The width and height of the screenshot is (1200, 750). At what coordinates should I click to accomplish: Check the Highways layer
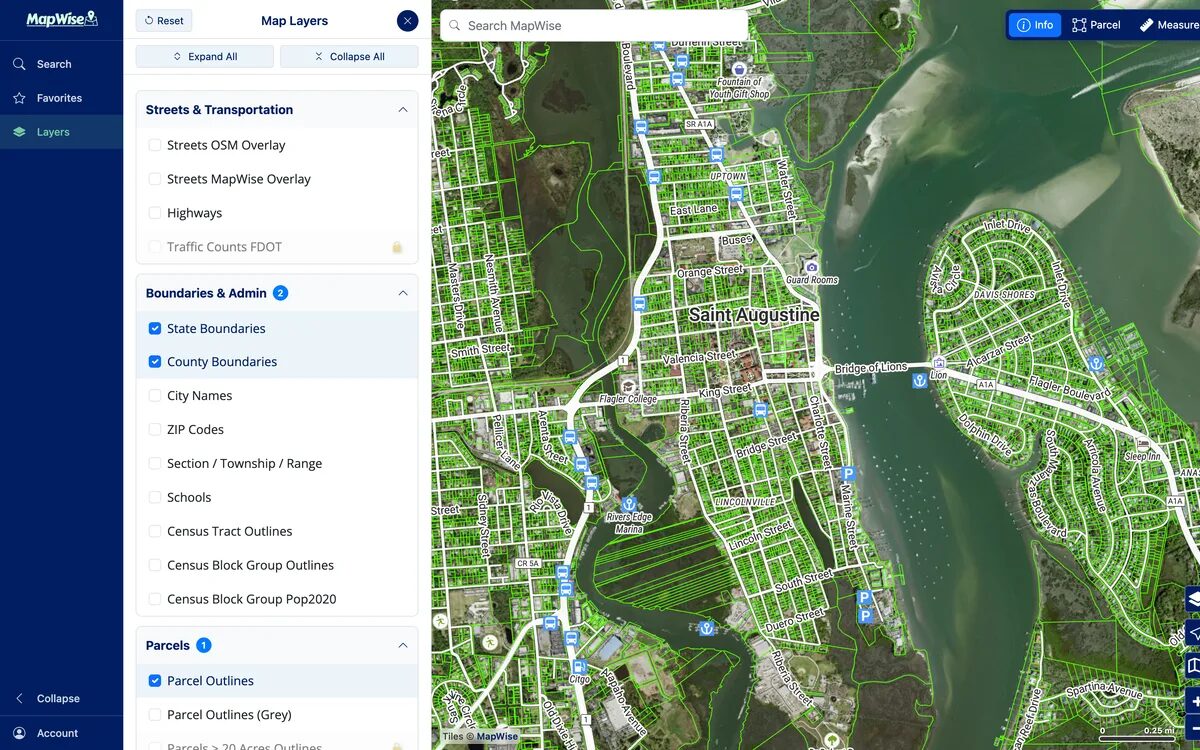tap(155, 213)
